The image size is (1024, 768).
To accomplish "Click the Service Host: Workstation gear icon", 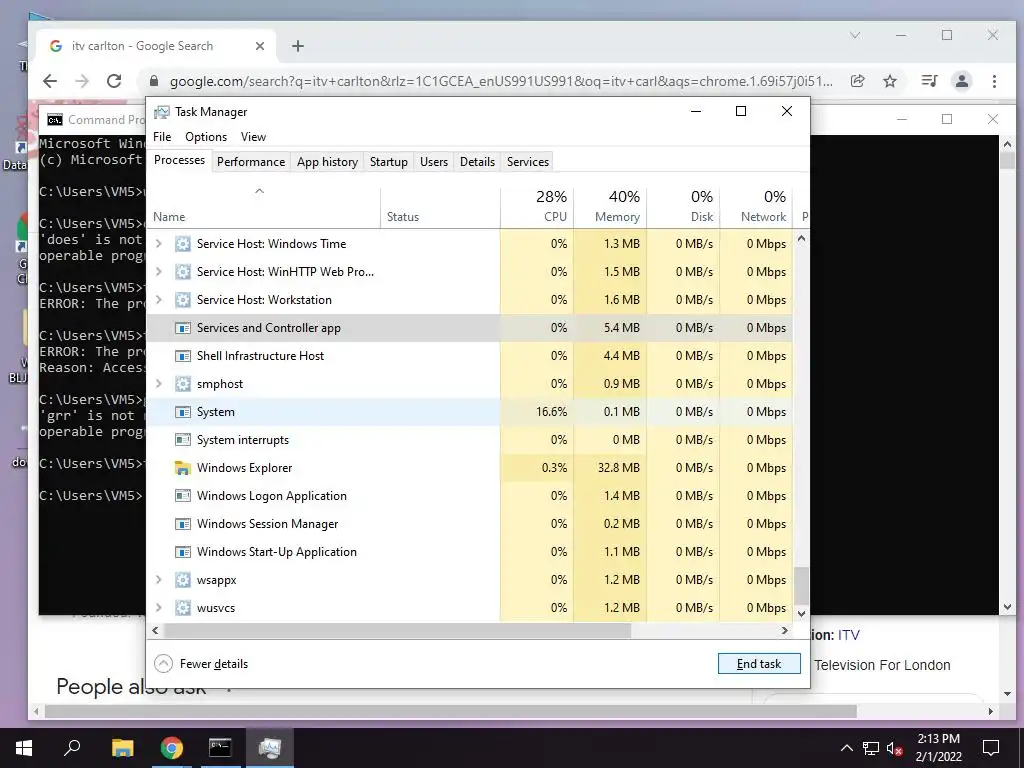I will coord(183,300).
